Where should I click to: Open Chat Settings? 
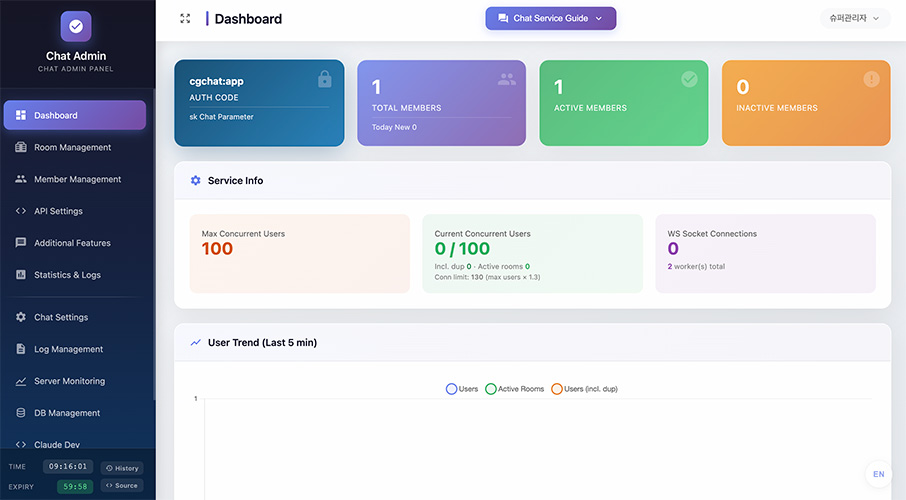(75, 317)
